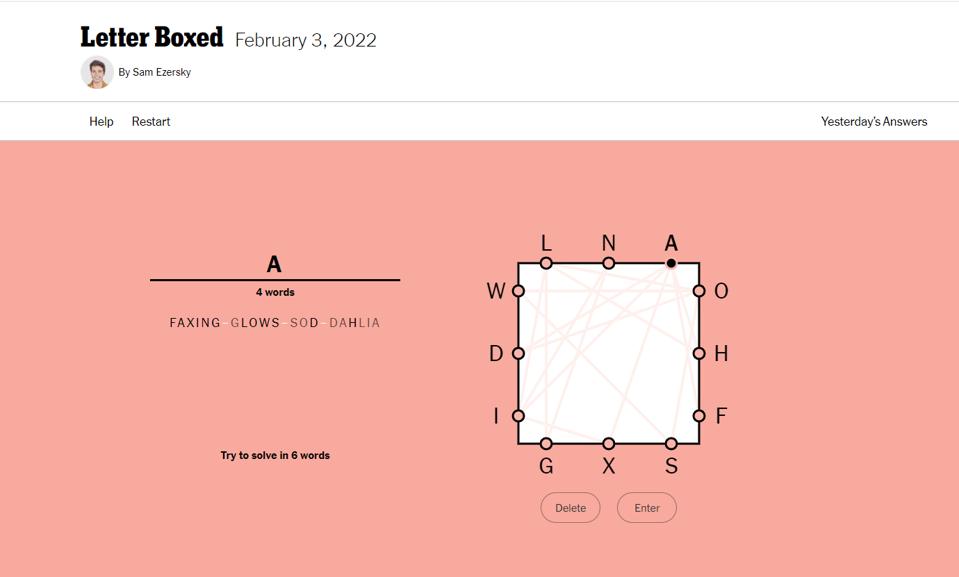Select the letter F on right side

(699, 416)
